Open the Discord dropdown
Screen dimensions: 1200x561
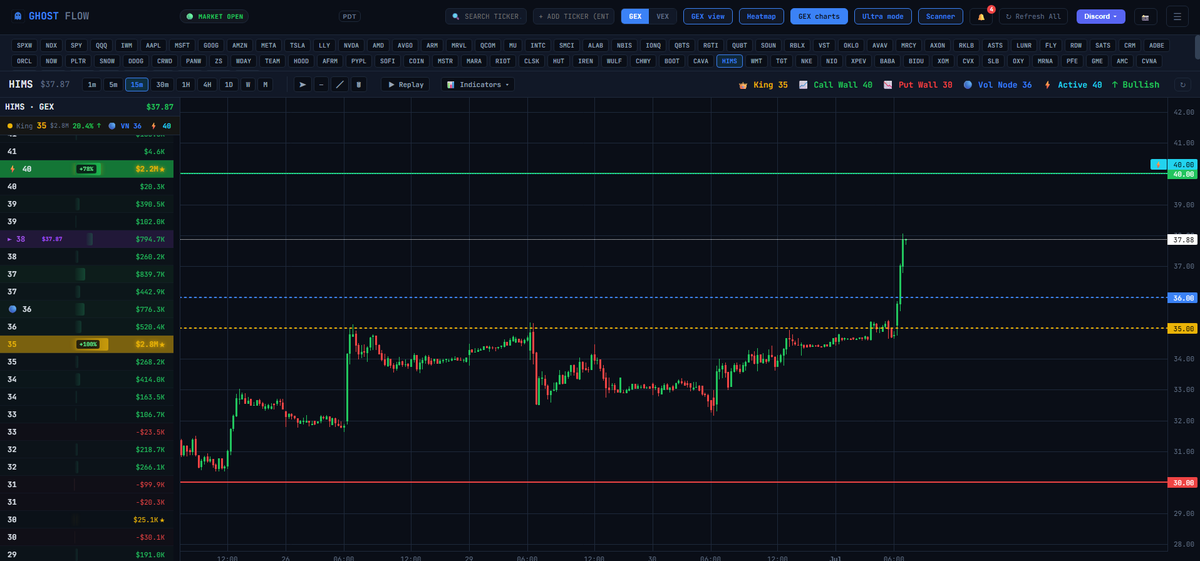[x=1101, y=17]
